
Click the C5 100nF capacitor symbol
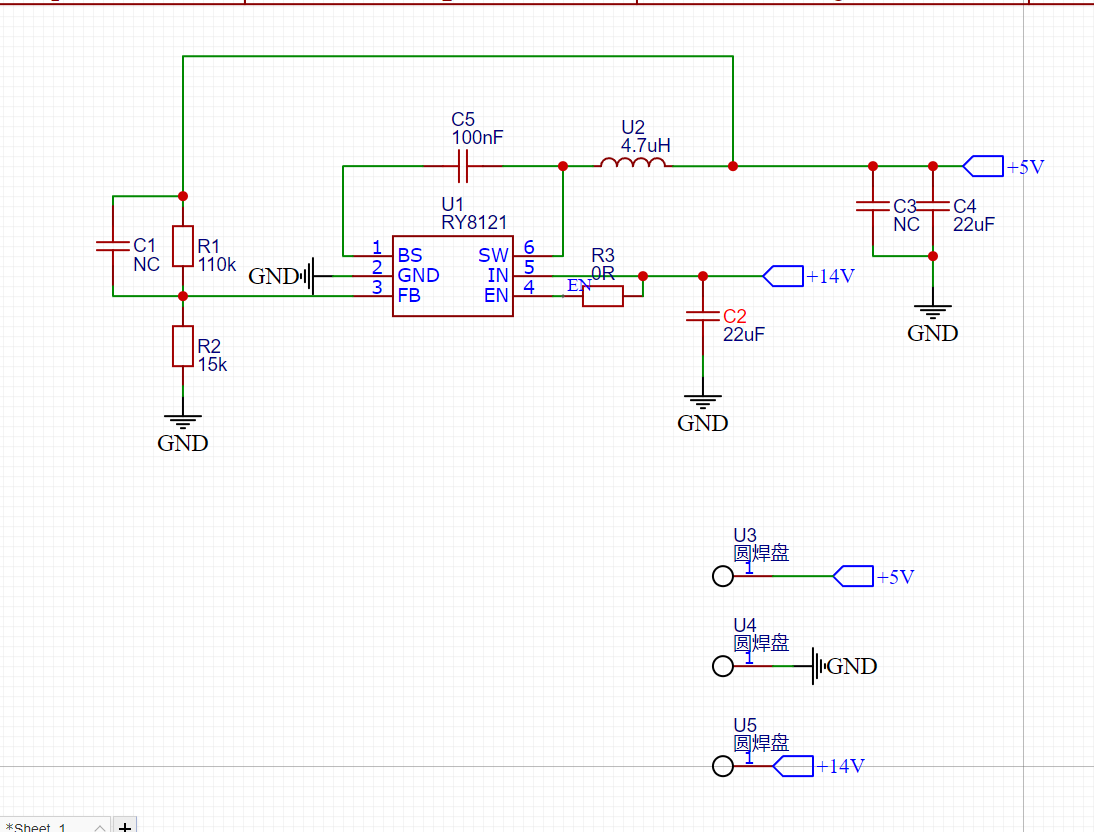(463, 166)
